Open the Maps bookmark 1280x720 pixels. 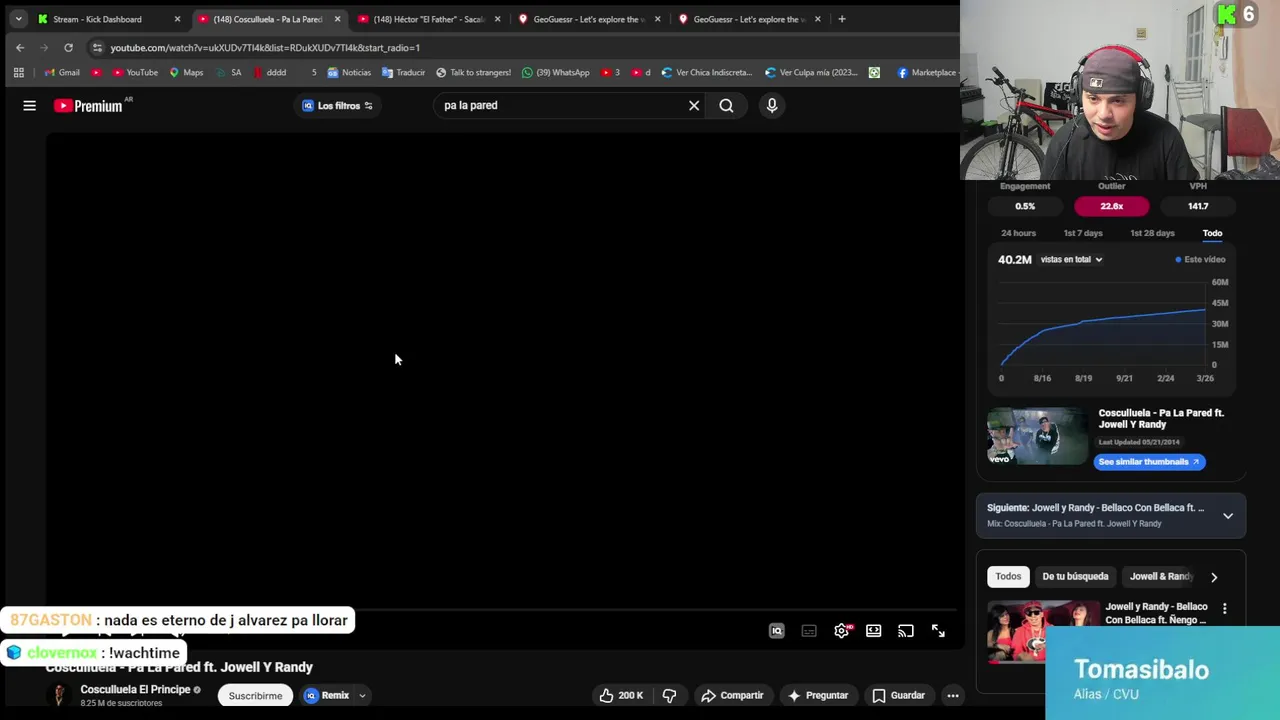coord(185,72)
